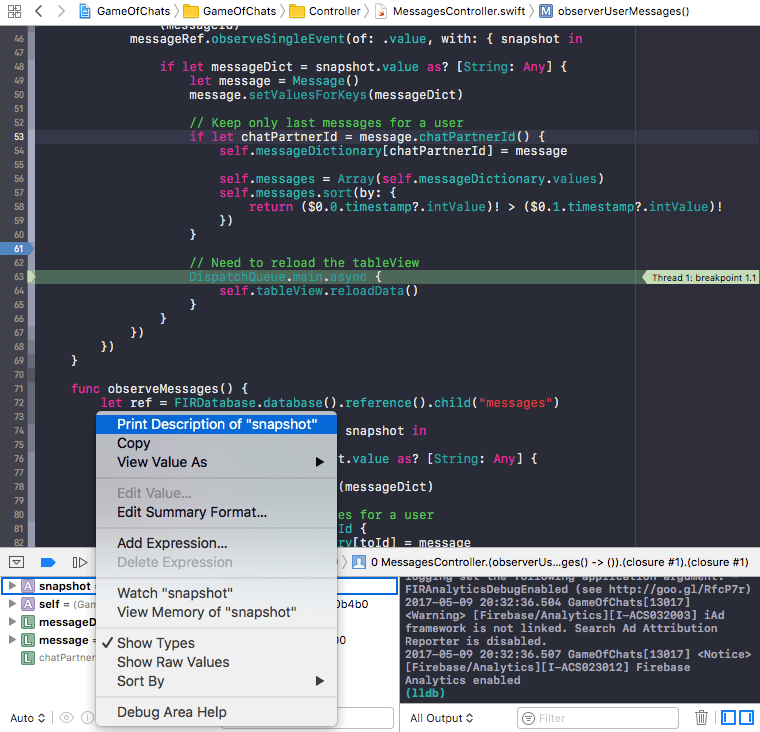This screenshot has width=760, height=732.
Task: Click the snapshot argument type icon
Action: 28,586
